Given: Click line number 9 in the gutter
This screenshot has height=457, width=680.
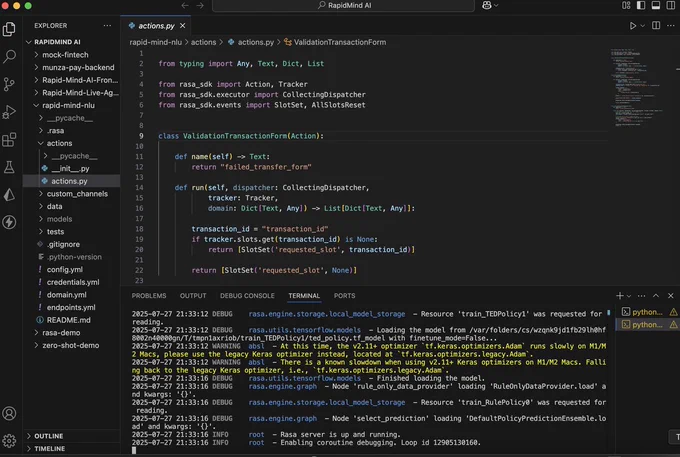Looking at the screenshot, I should [x=141, y=136].
